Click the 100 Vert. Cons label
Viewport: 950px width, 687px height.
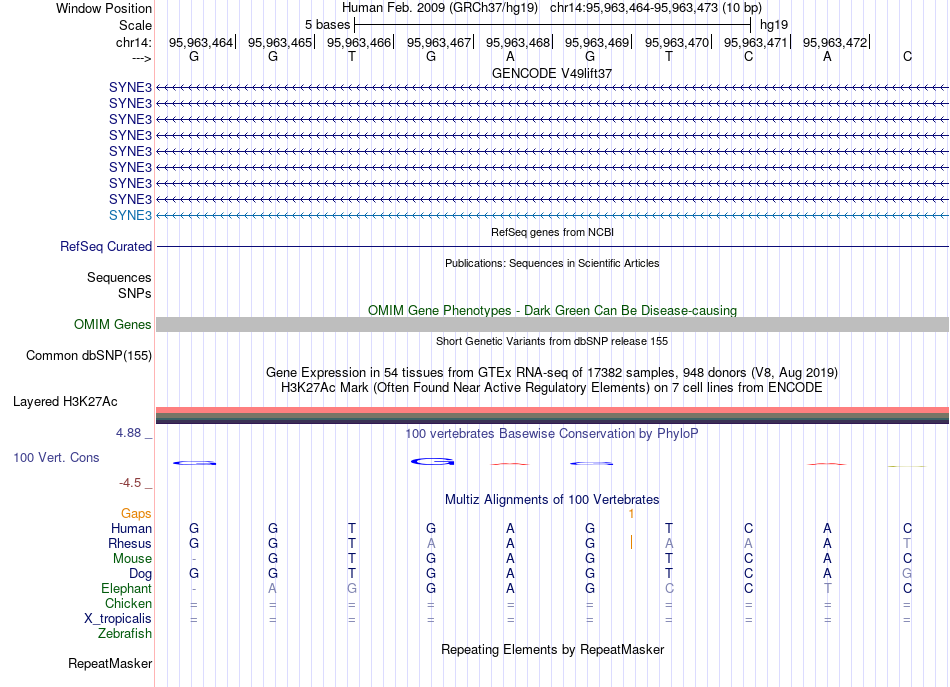click(56, 458)
